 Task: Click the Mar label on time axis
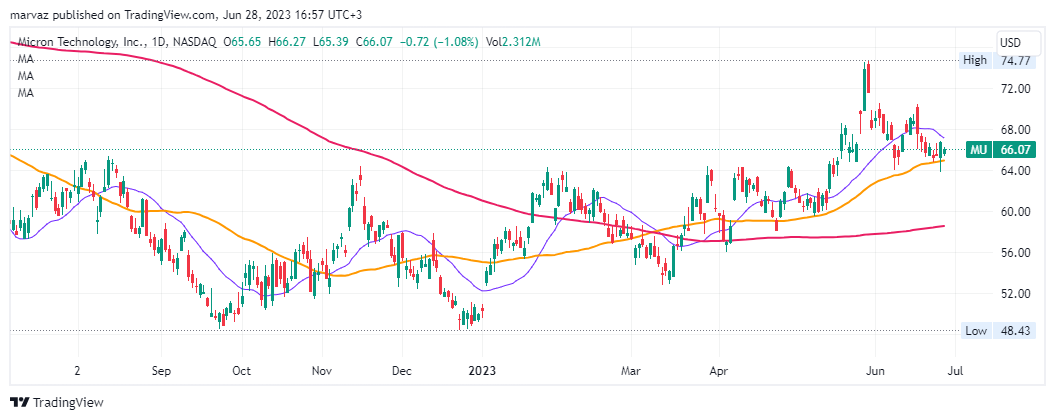click(631, 371)
